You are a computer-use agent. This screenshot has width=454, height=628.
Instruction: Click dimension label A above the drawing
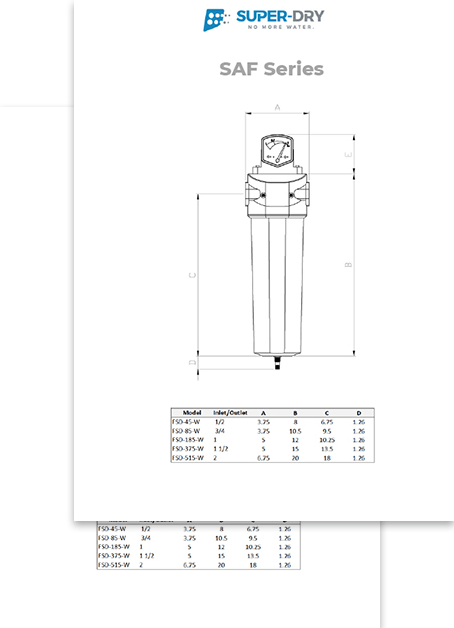coord(277,107)
